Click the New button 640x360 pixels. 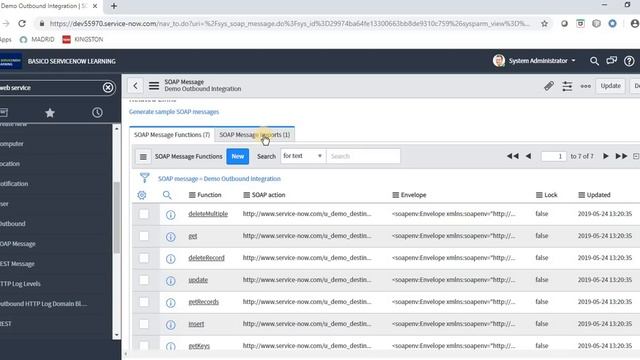pos(238,156)
